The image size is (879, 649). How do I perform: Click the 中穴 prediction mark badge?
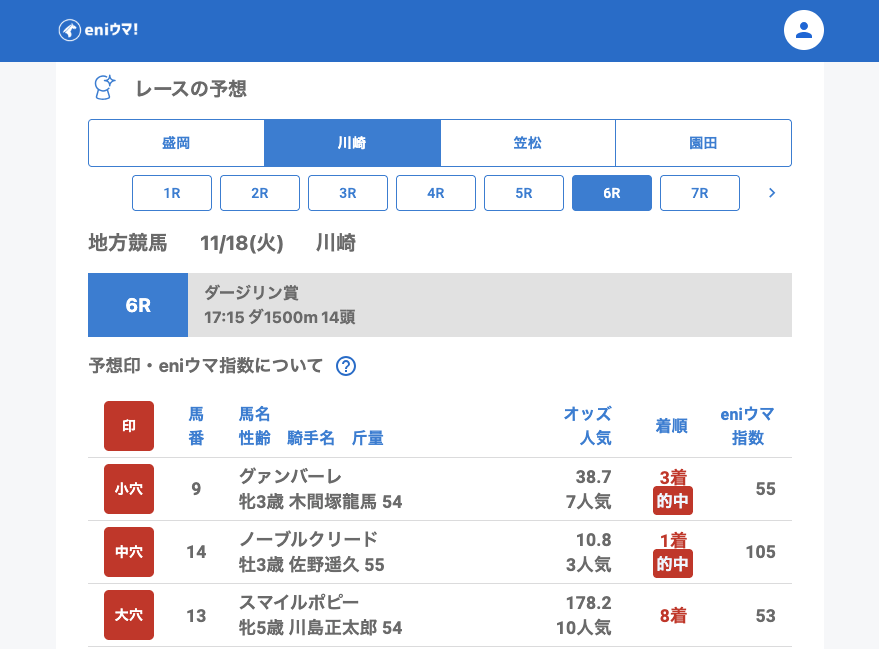pyautogui.click(x=129, y=552)
